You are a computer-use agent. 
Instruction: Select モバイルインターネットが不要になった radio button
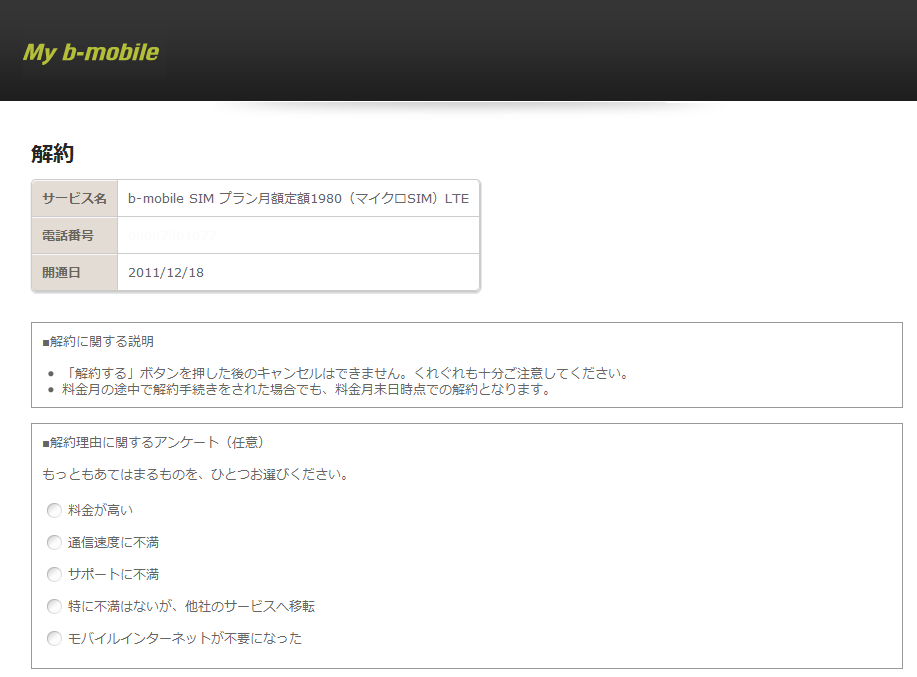click(54, 638)
